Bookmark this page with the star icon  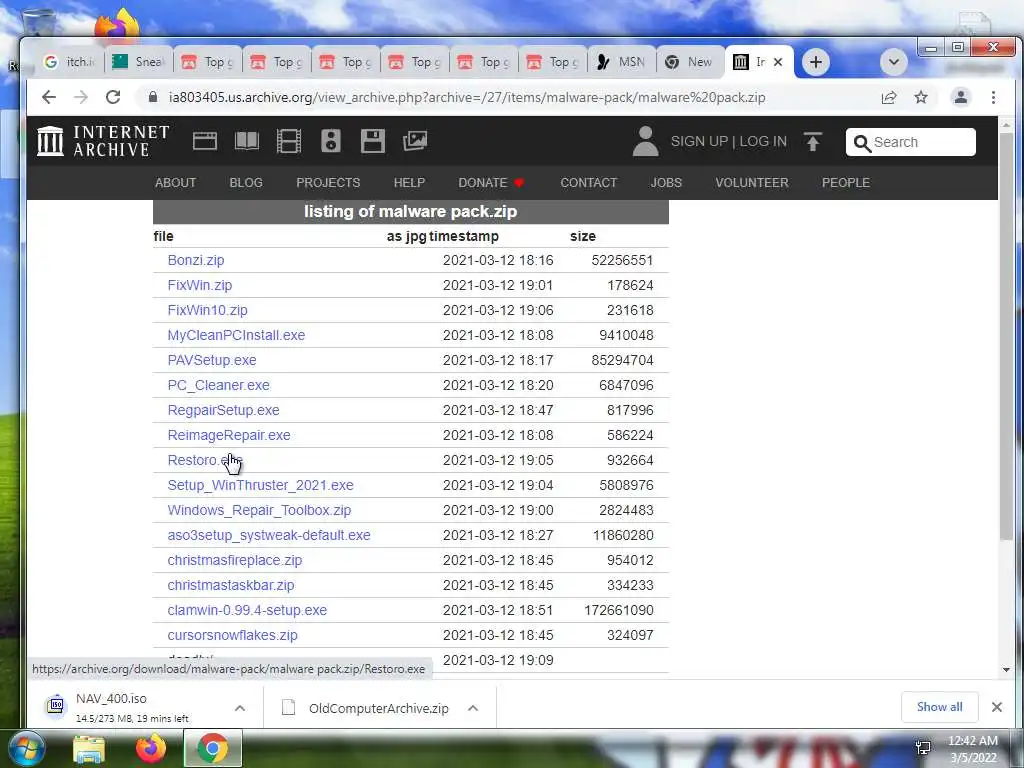(921, 97)
